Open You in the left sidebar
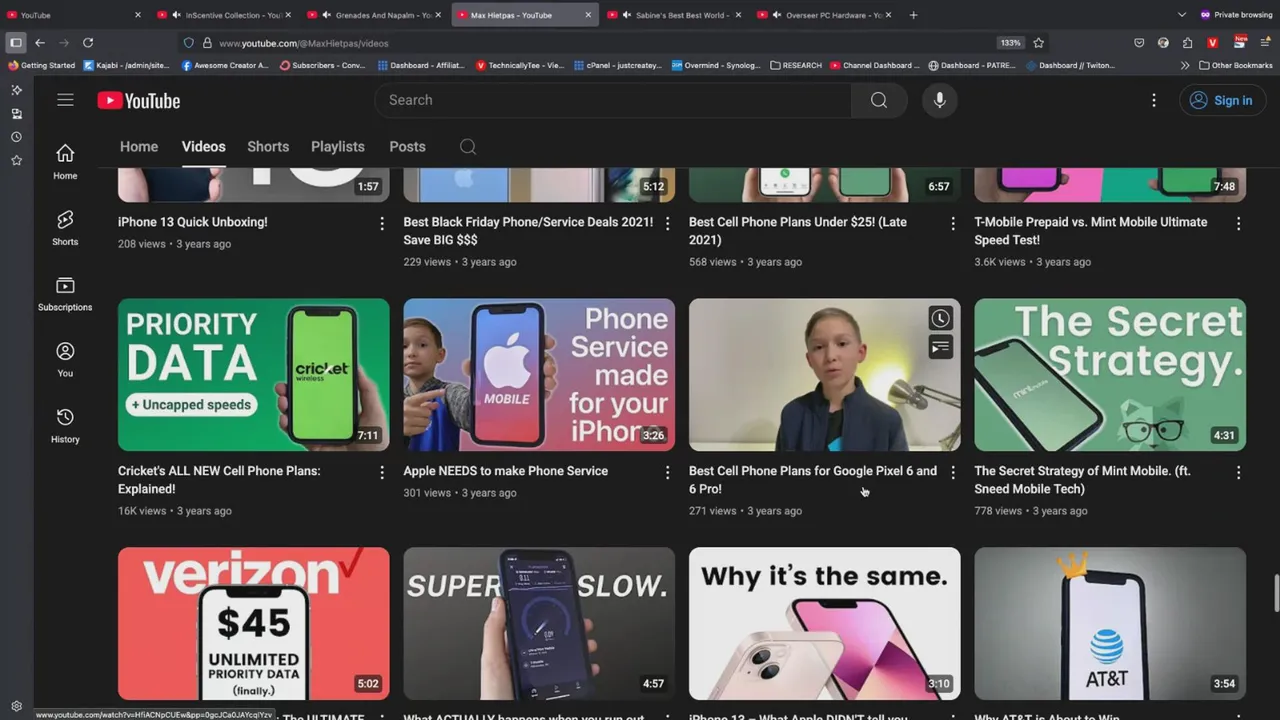The width and height of the screenshot is (1280, 720). pyautogui.click(x=65, y=359)
